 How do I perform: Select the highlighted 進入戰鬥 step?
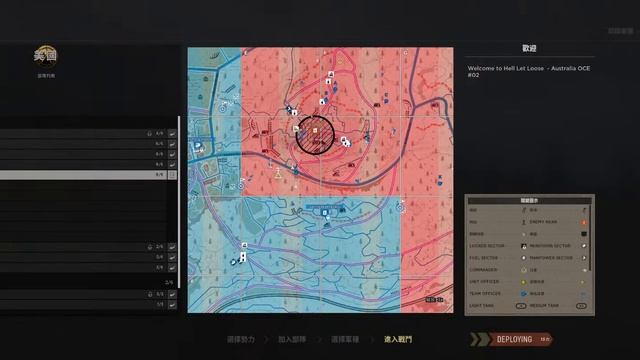(398, 339)
